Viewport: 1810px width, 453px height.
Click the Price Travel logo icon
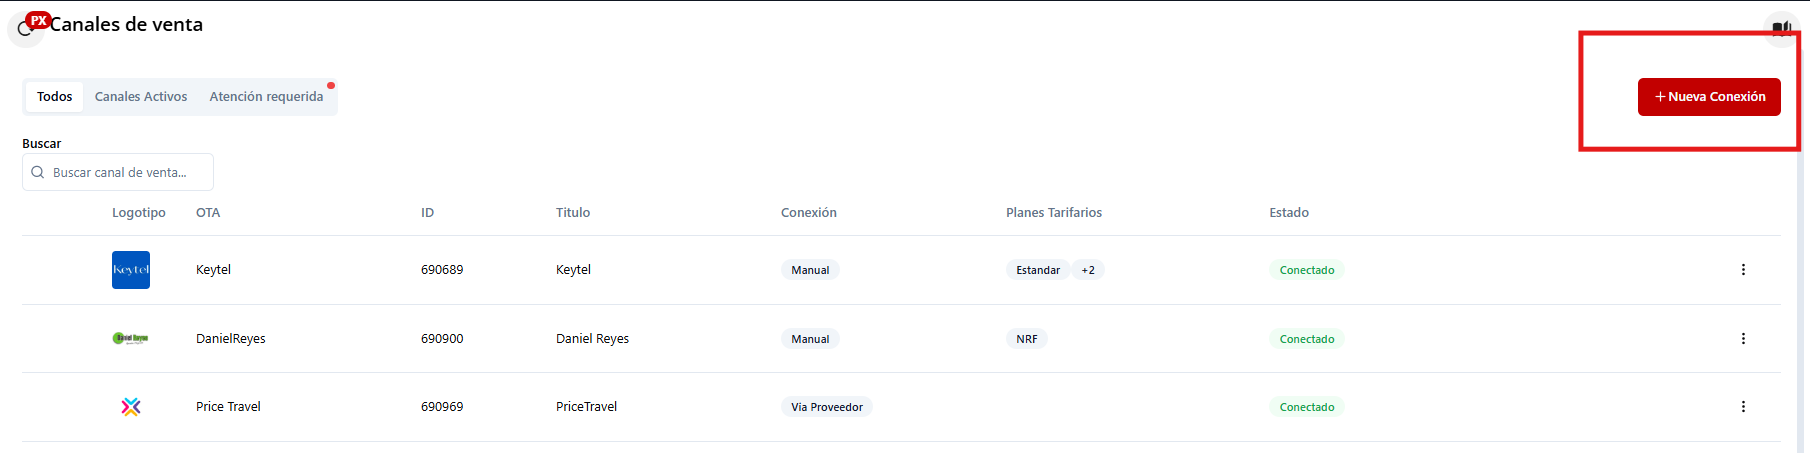[131, 407]
